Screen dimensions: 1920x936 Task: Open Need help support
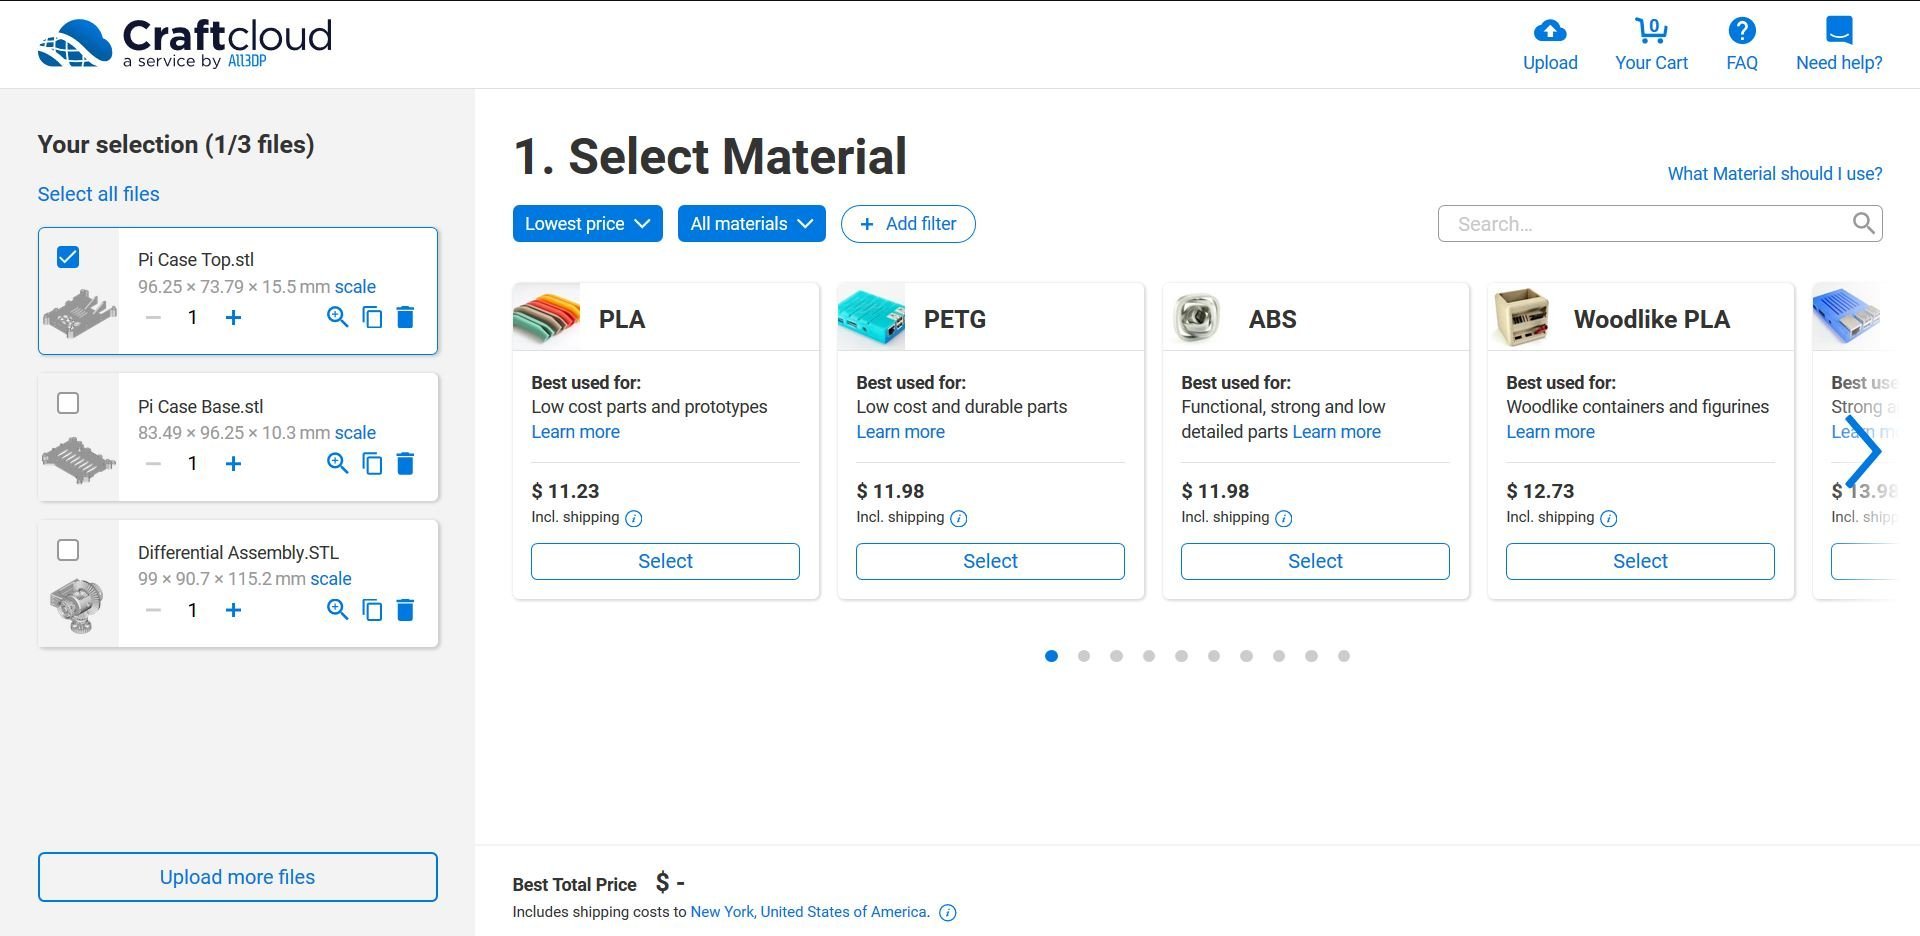[1838, 30]
